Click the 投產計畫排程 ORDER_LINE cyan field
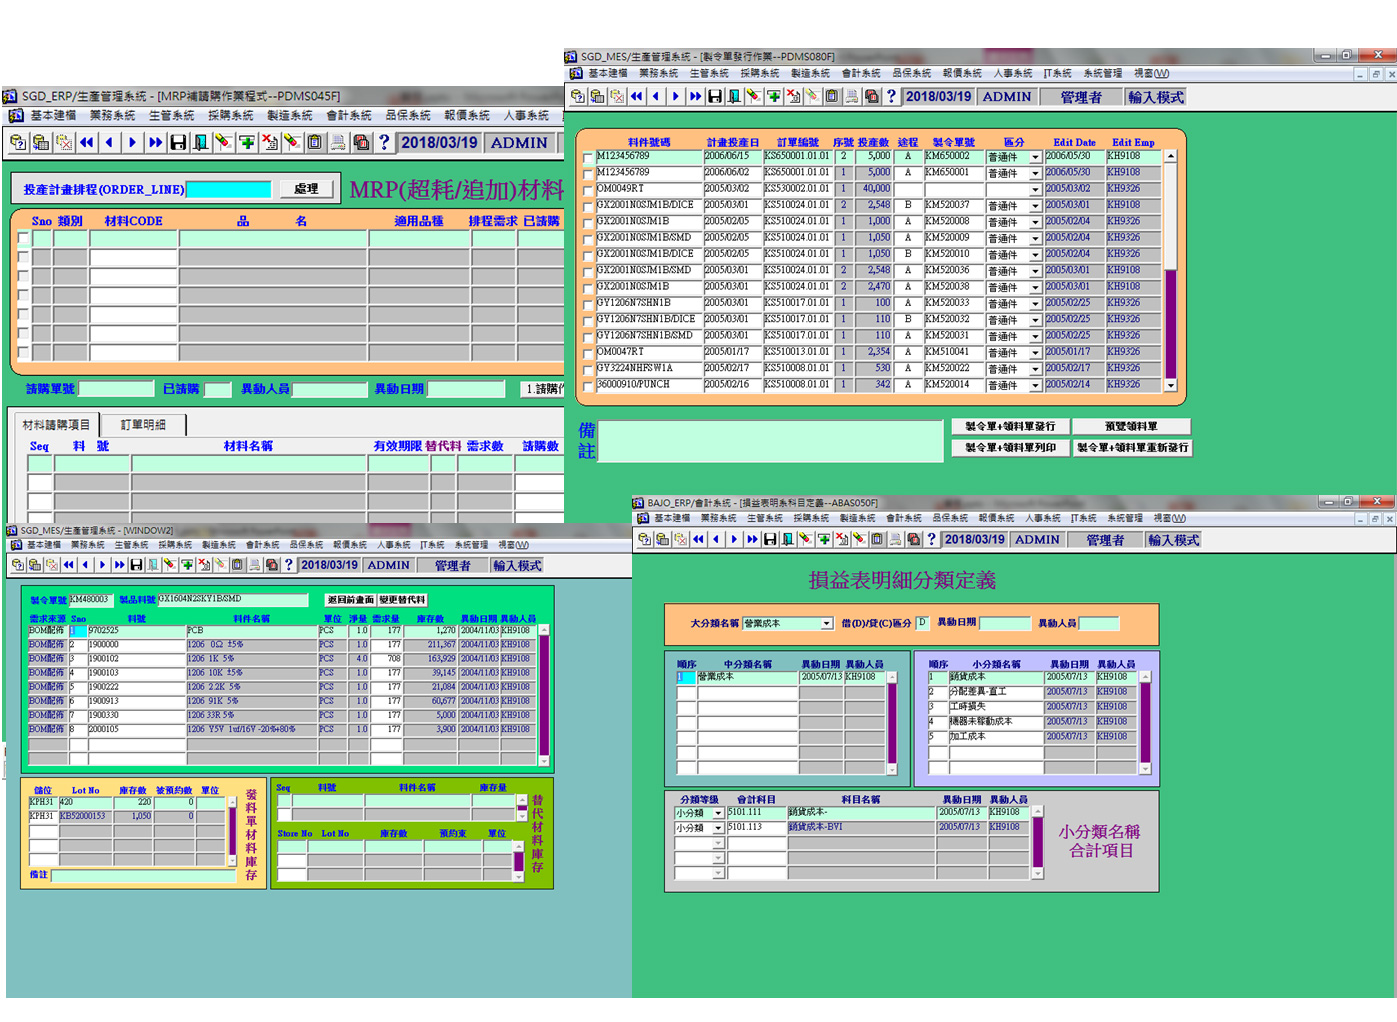 pos(228,189)
